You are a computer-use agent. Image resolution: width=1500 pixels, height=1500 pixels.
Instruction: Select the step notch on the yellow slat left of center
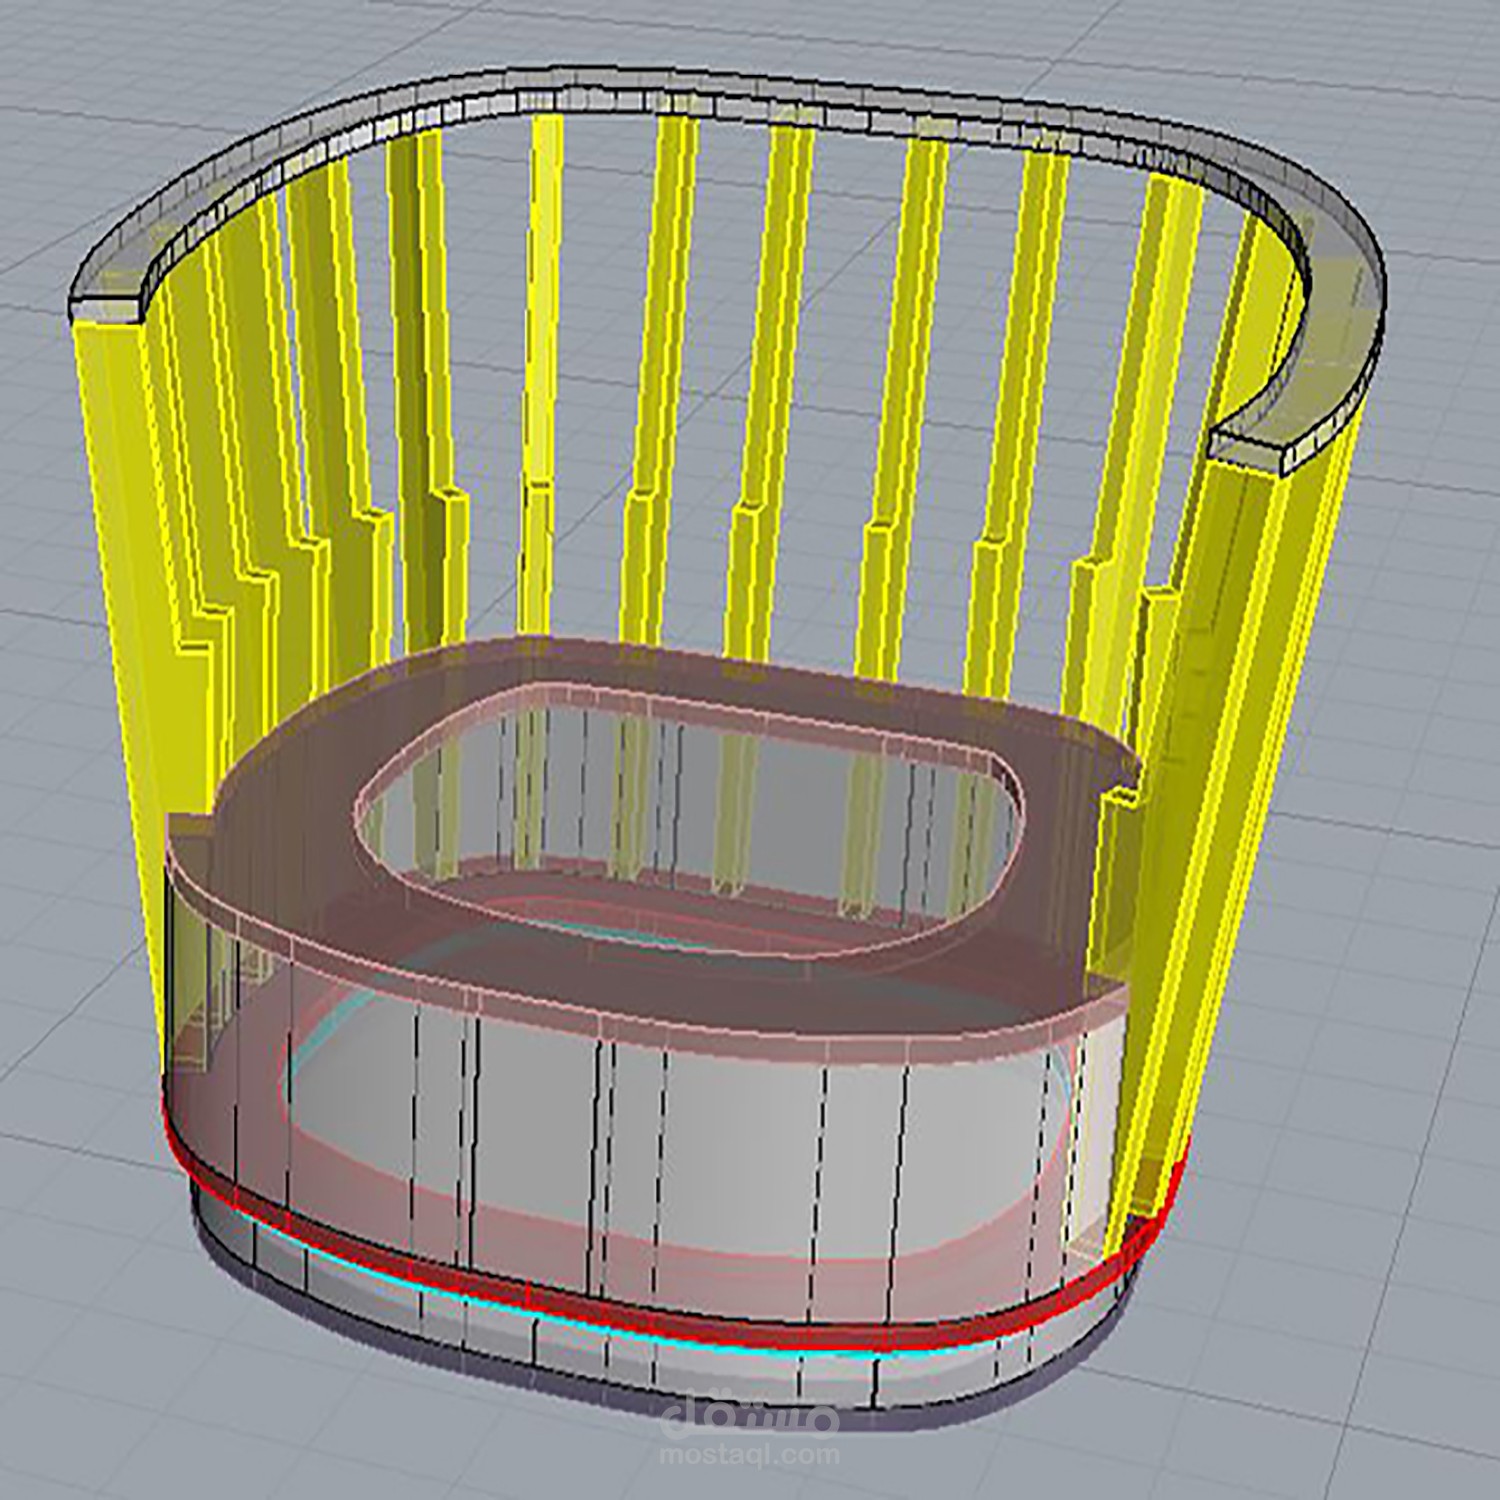pyautogui.click(x=541, y=490)
